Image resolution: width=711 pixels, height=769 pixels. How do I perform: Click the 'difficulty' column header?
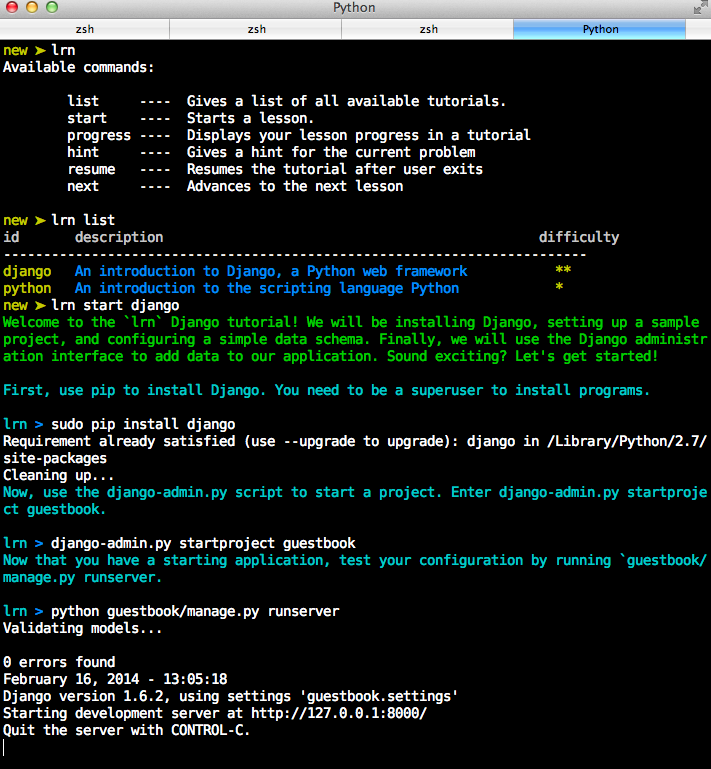[579, 237]
